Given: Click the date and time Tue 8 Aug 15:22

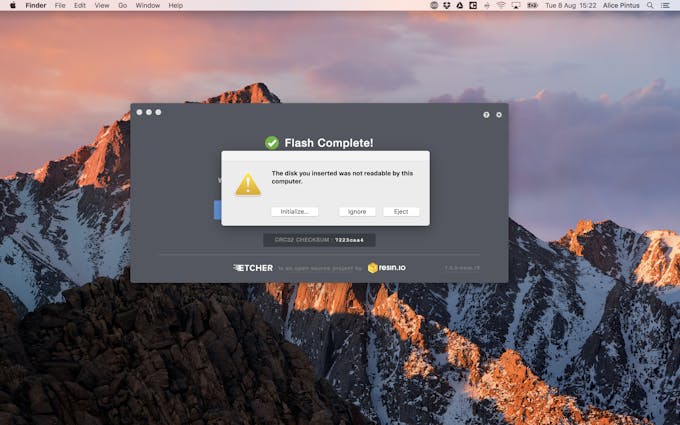Looking at the screenshot, I should (x=571, y=5).
